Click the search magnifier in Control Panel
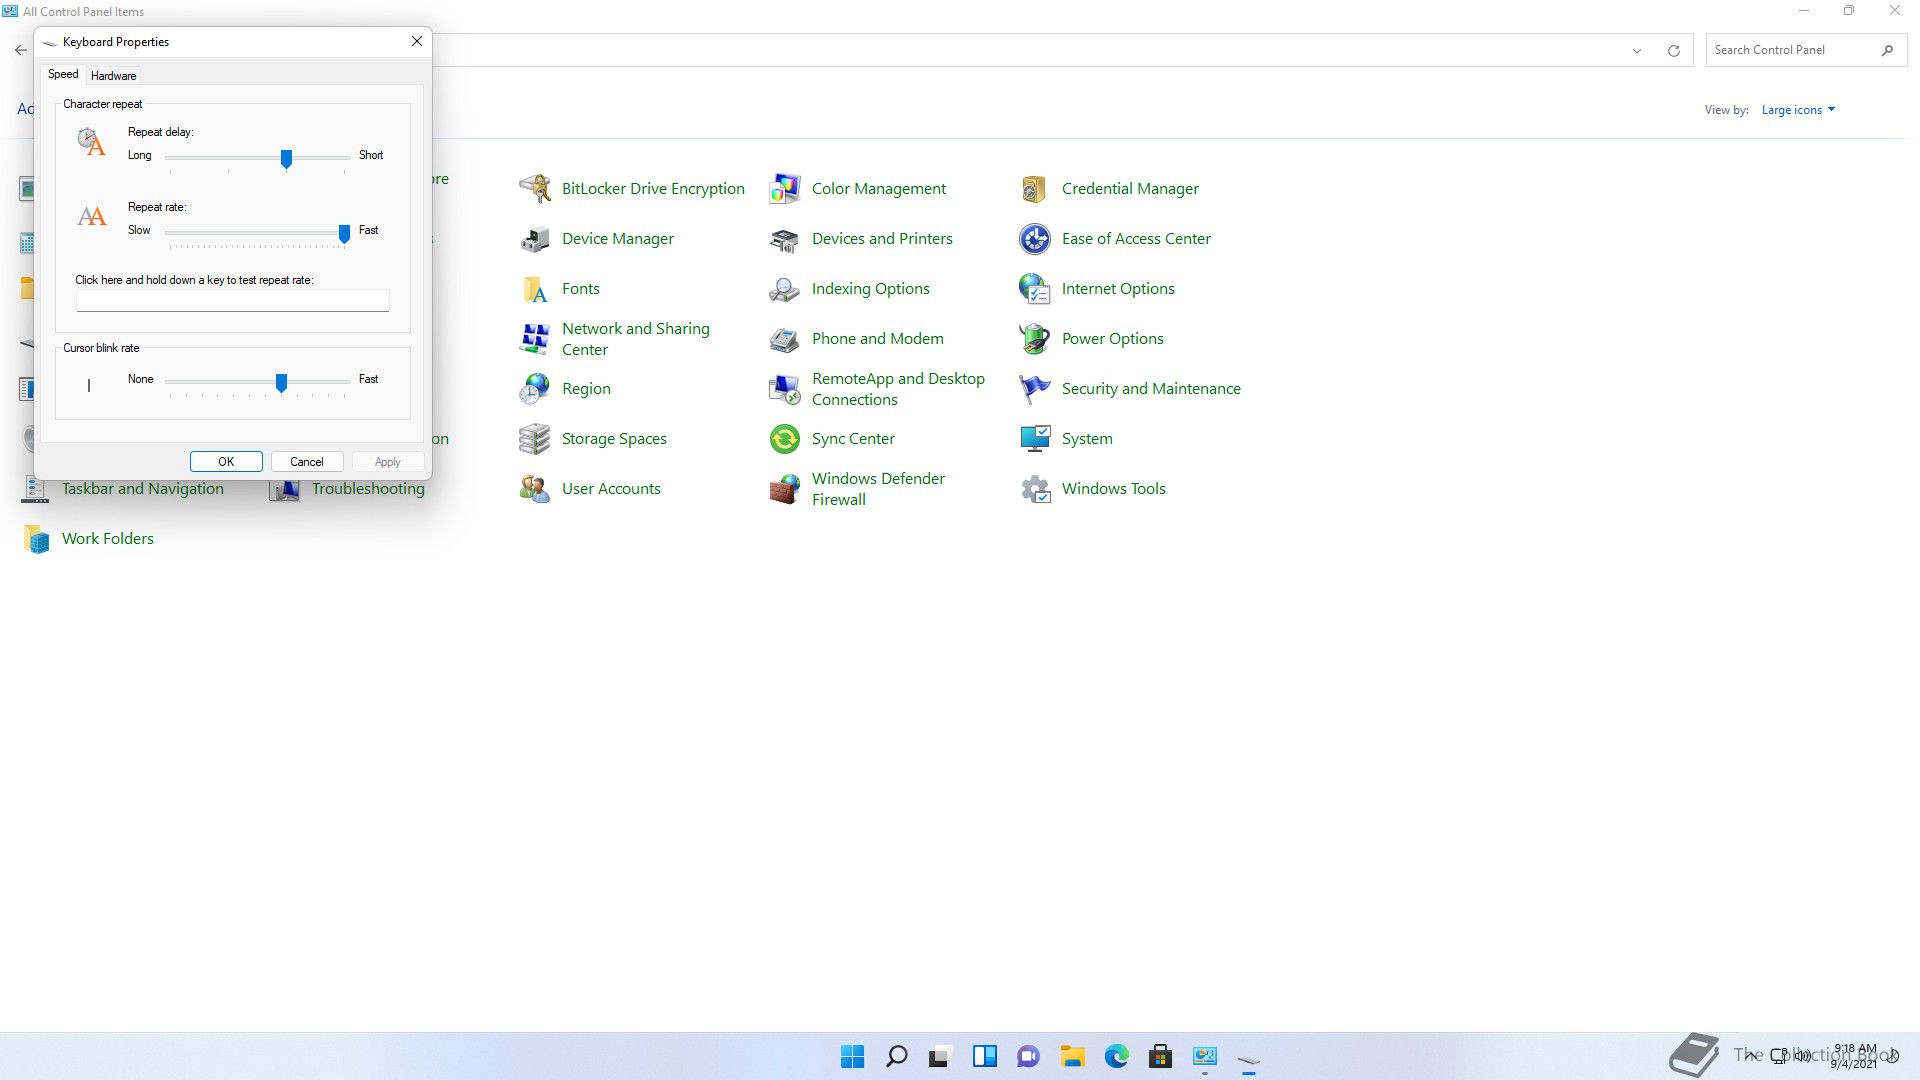Viewport: 1920px width, 1080px height. pos(1888,50)
